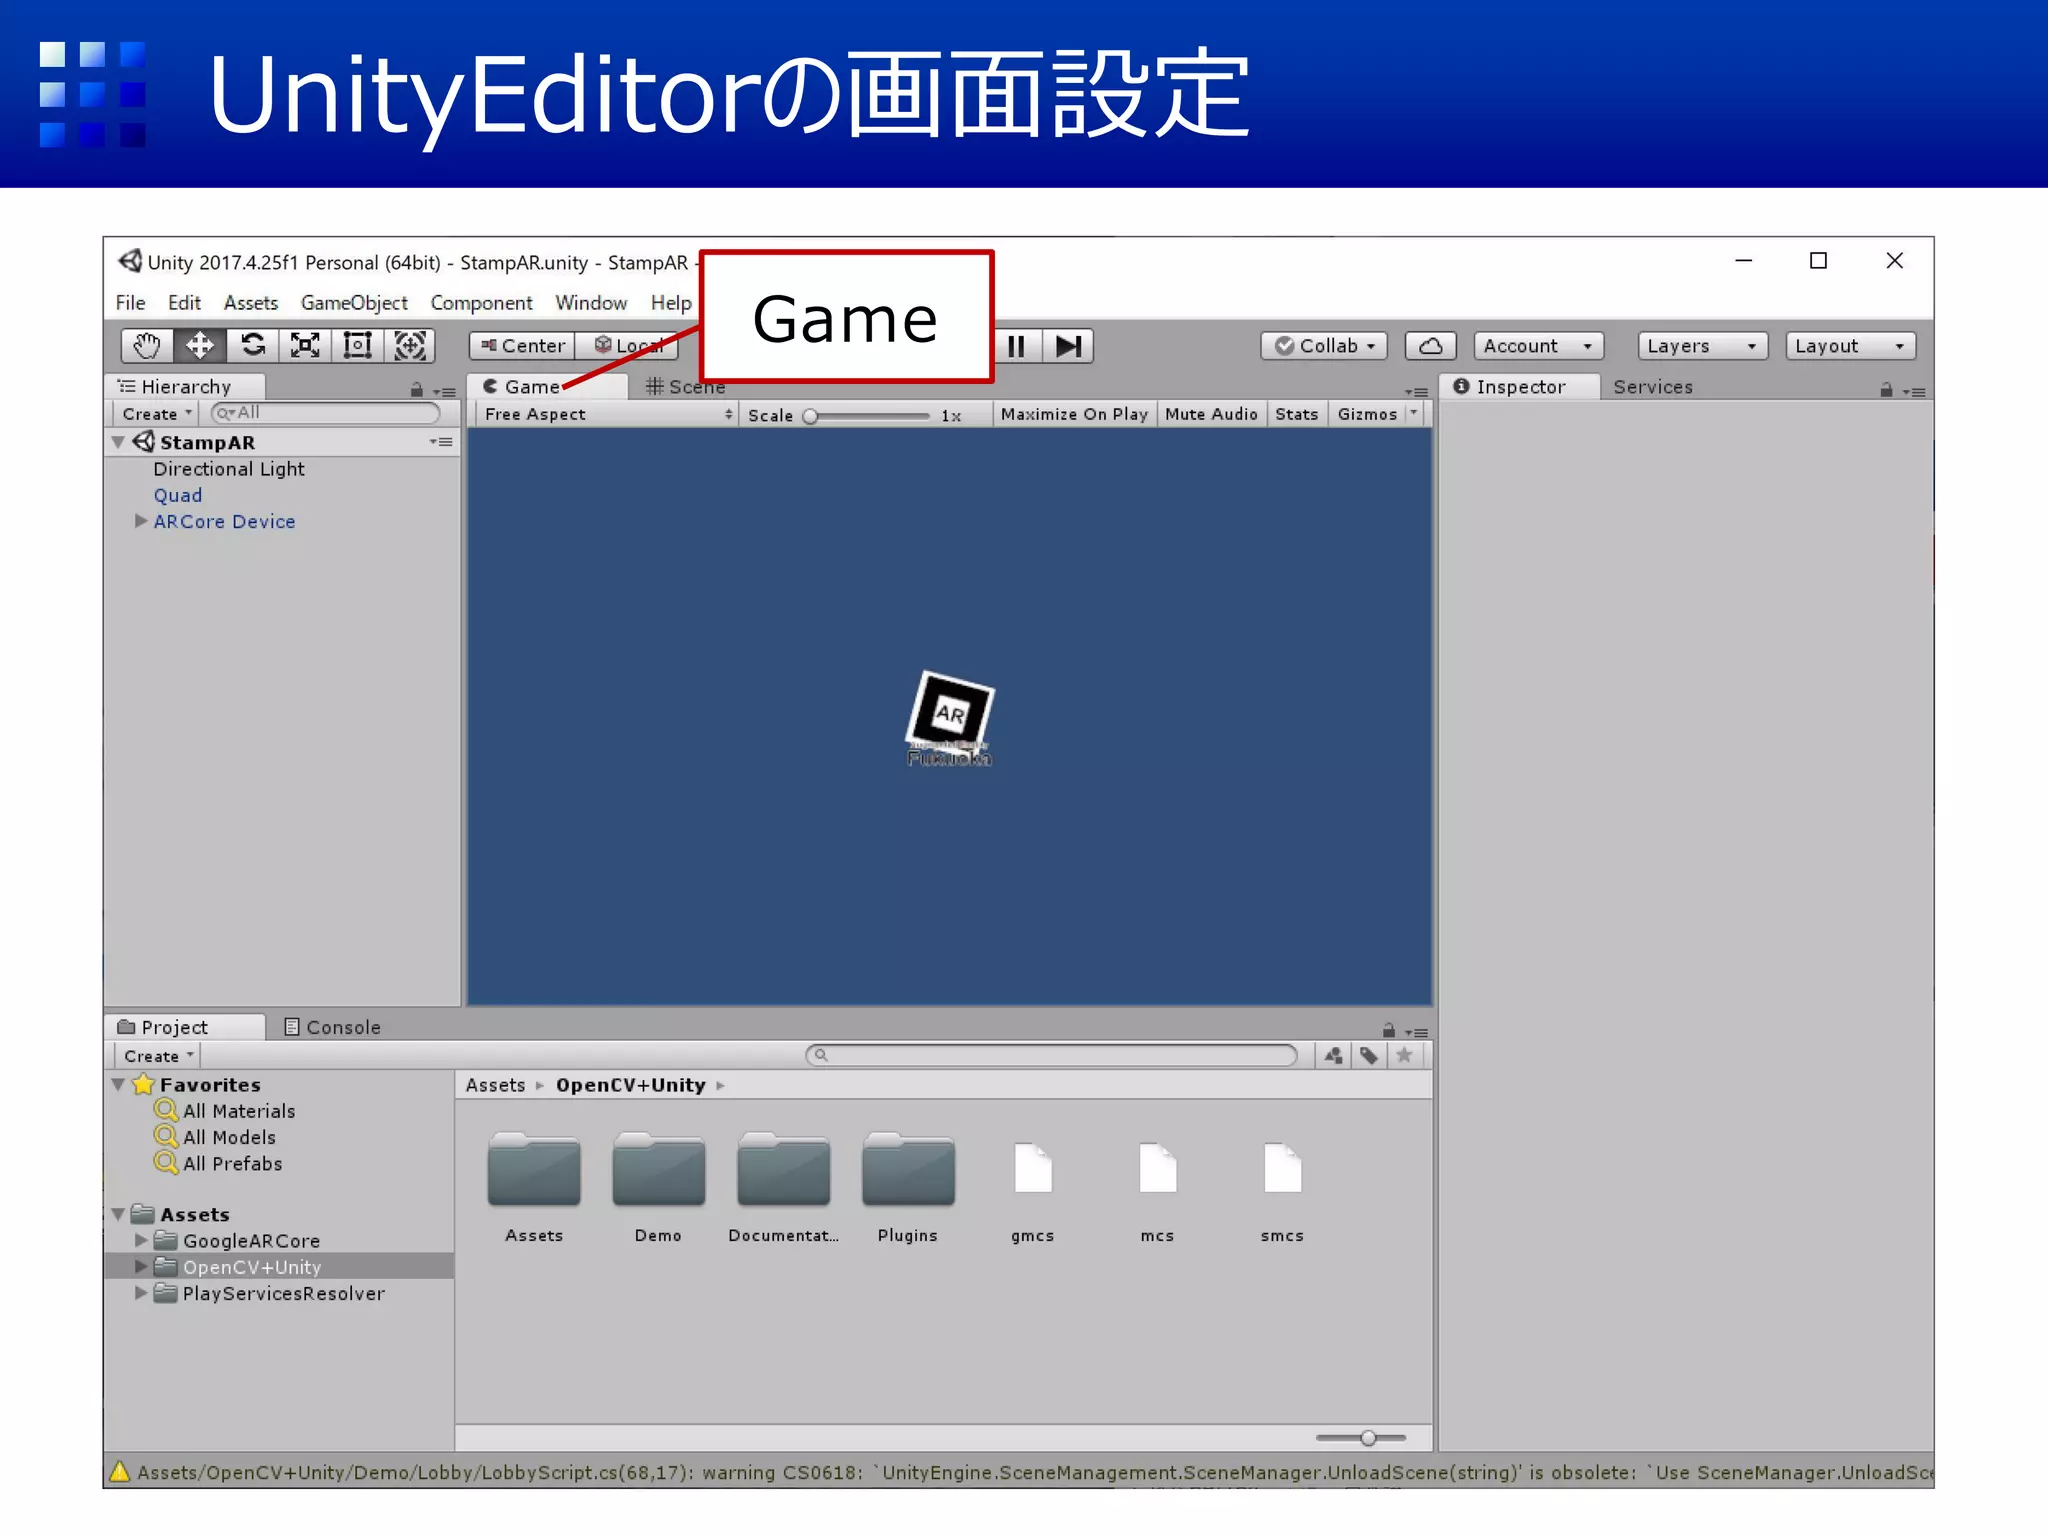
Task: Filter project search by type icon
Action: [x=1333, y=1055]
